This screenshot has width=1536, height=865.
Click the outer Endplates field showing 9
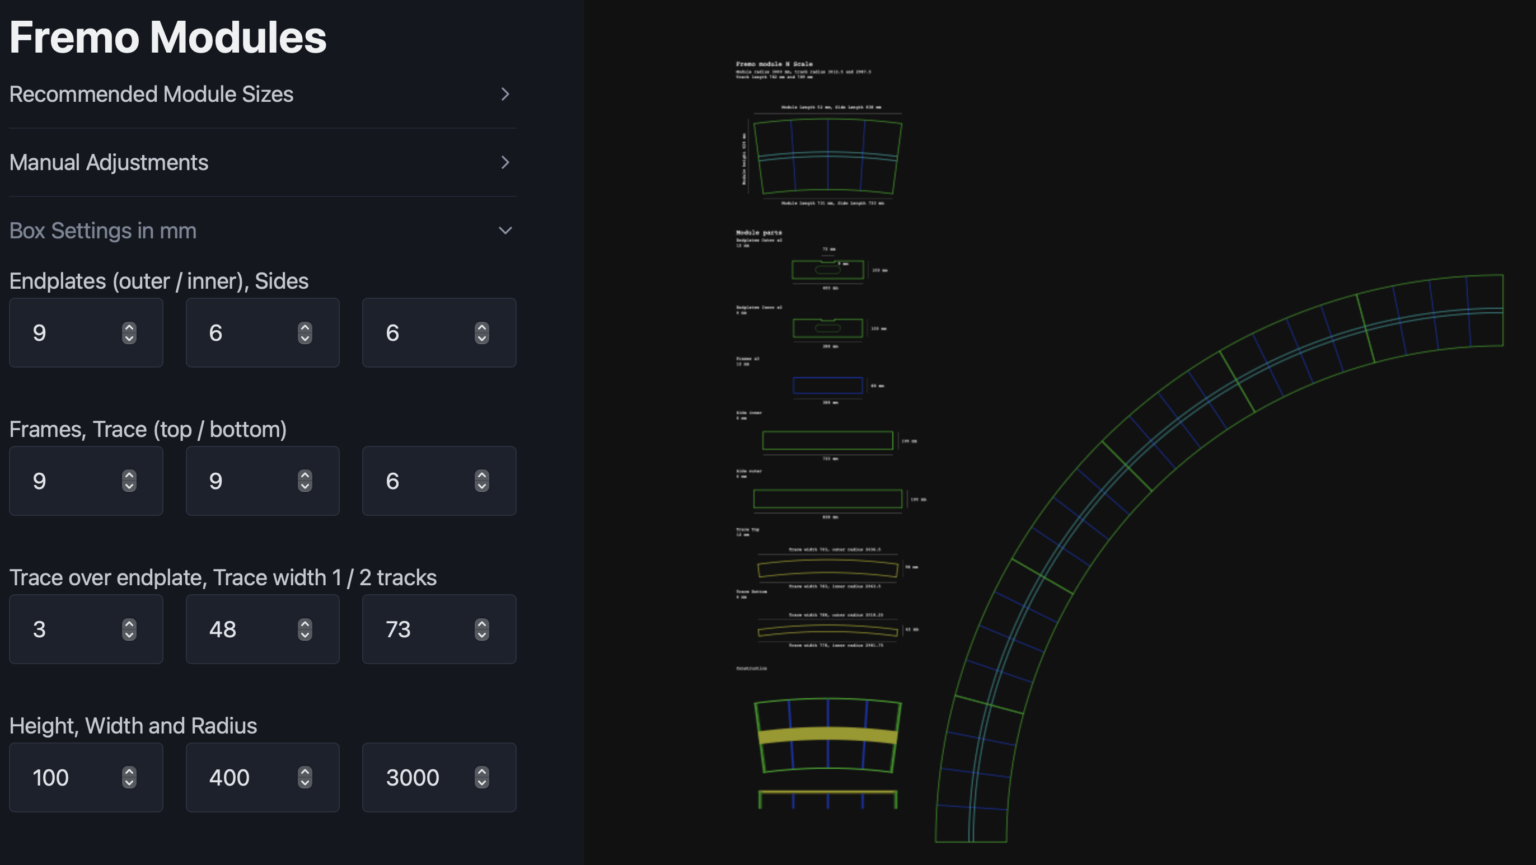tap(86, 333)
